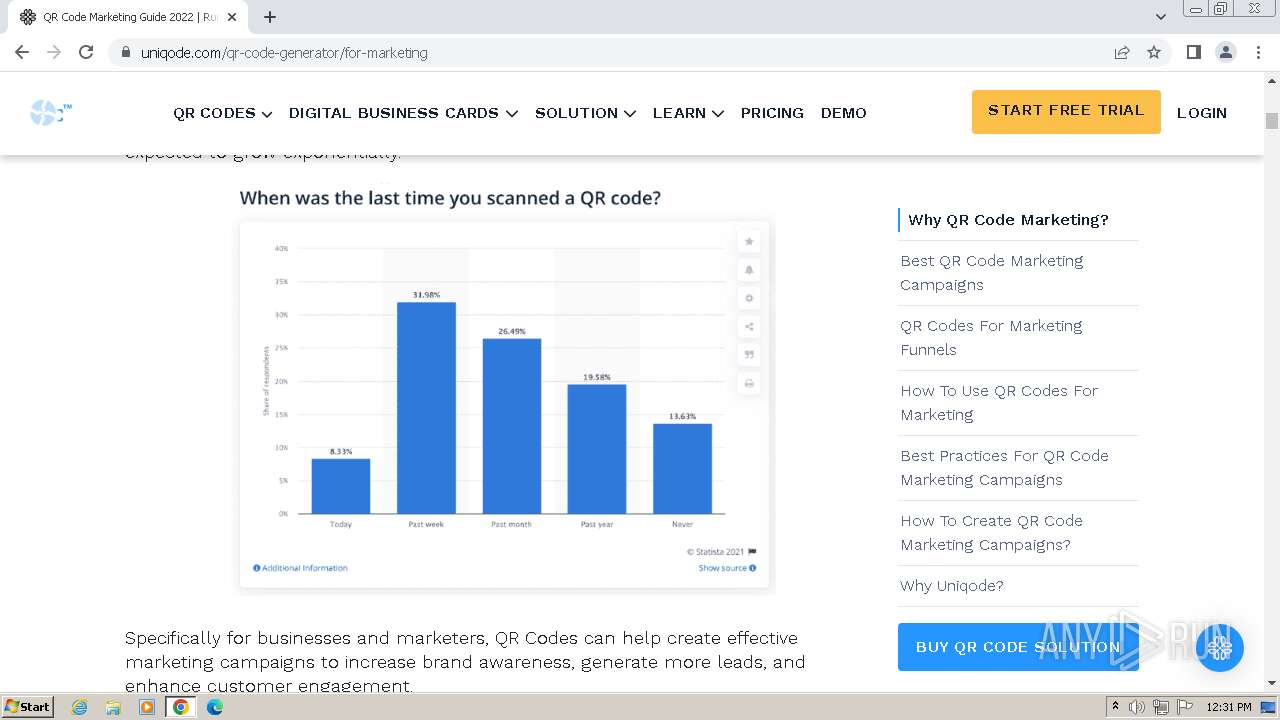Viewport: 1280px width, 720px height.
Task: Open the DEMO page
Action: (x=844, y=113)
